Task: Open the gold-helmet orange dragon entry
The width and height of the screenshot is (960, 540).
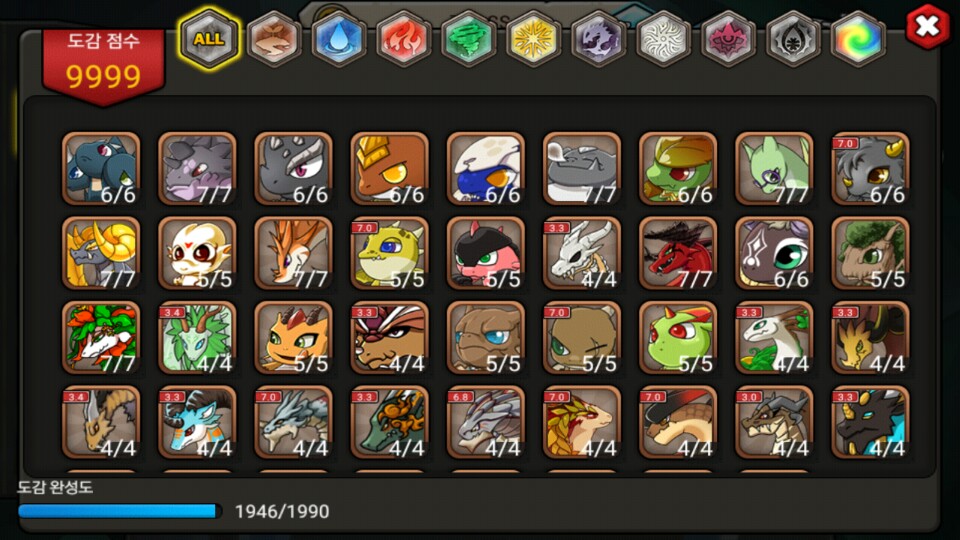Action: pyautogui.click(x=389, y=168)
